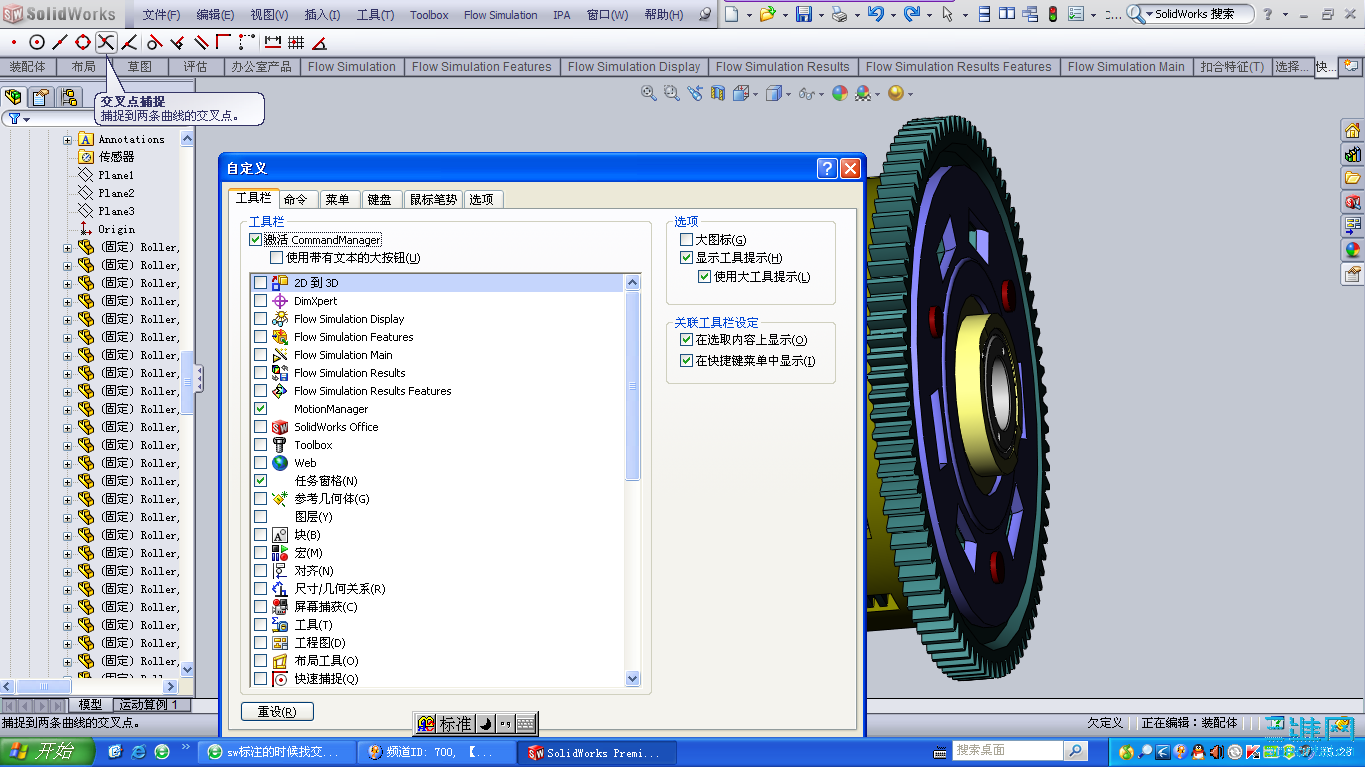
Task: Switch to 鼠标笔势 tab in dialog
Action: click(x=433, y=199)
